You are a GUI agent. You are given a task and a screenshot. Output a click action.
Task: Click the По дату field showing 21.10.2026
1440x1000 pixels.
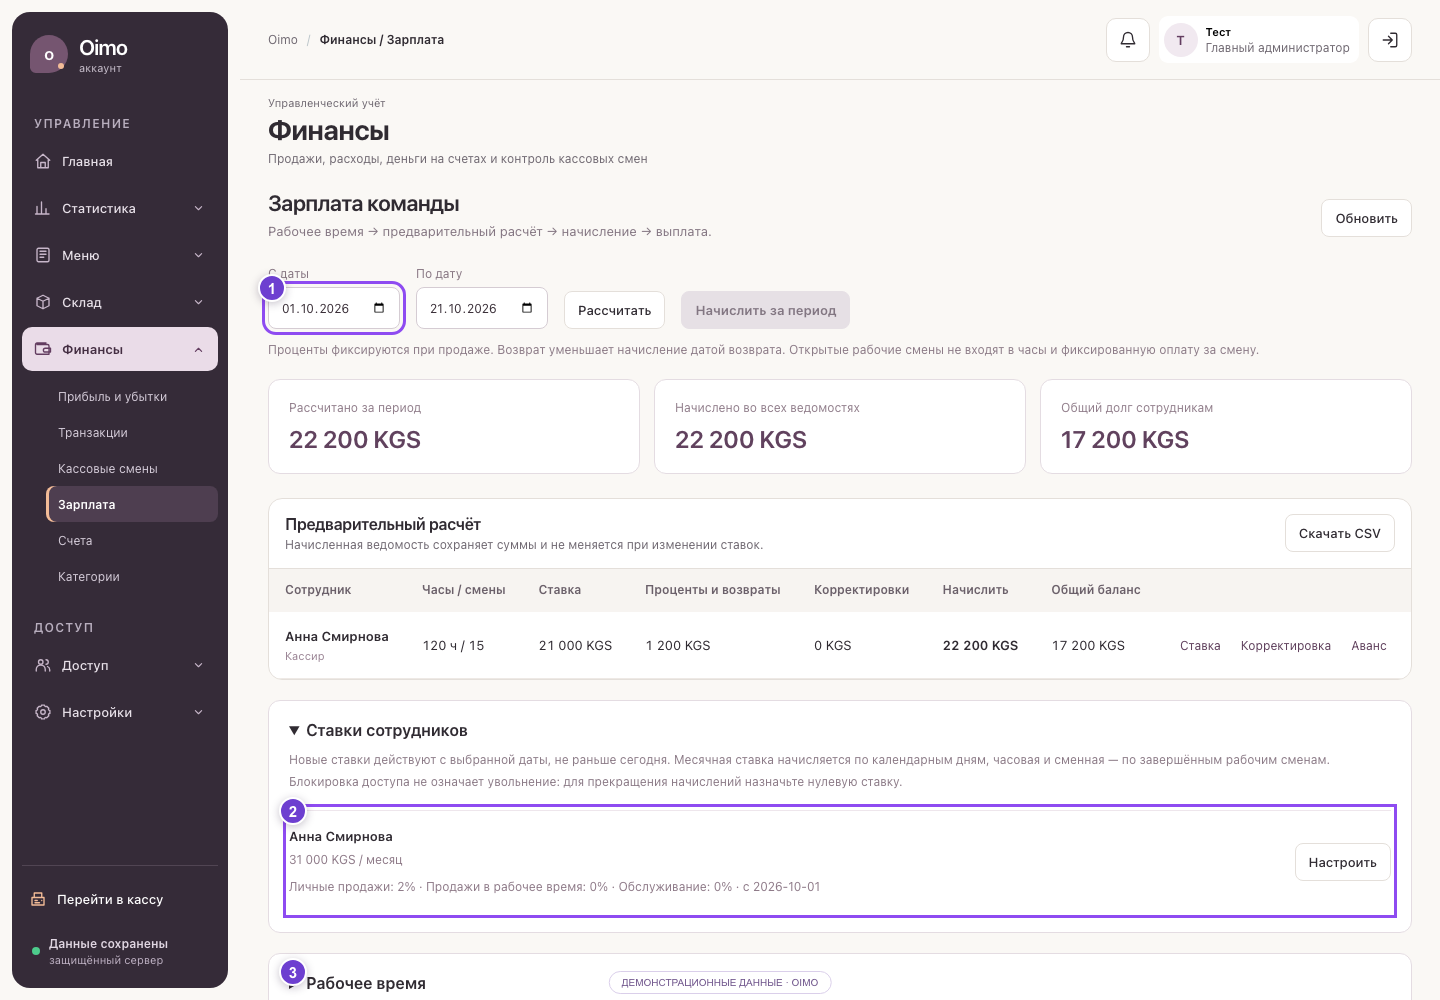(482, 308)
